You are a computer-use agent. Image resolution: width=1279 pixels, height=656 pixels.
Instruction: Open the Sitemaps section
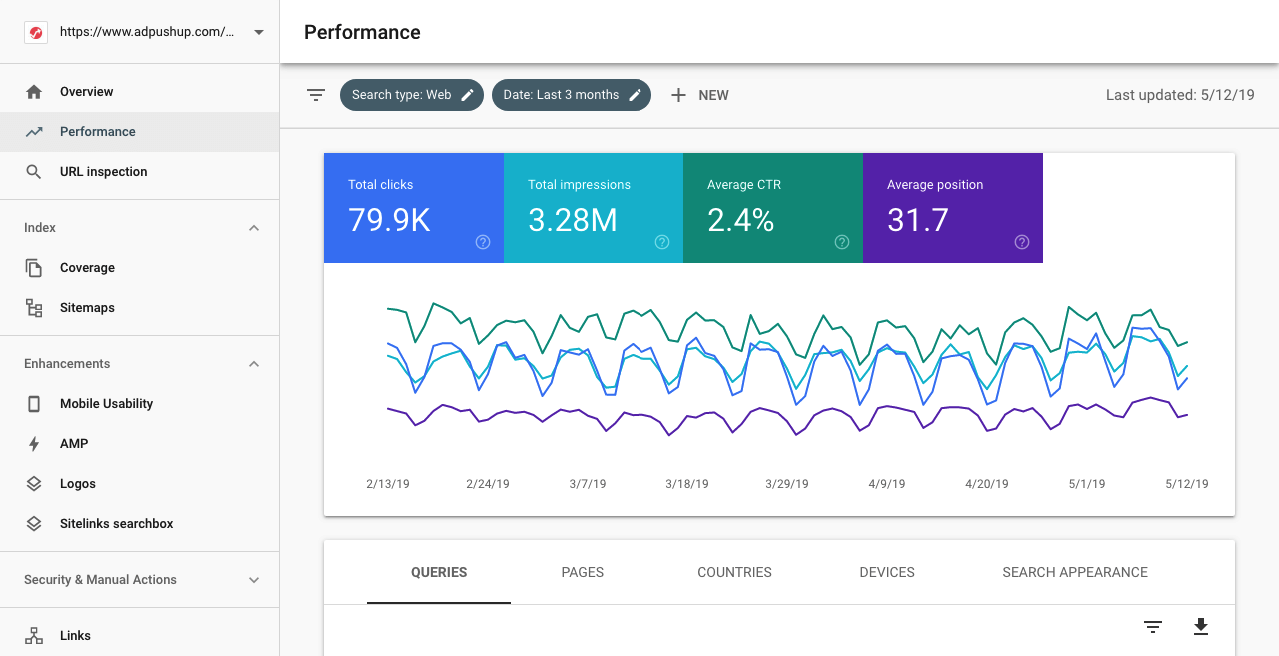point(87,307)
